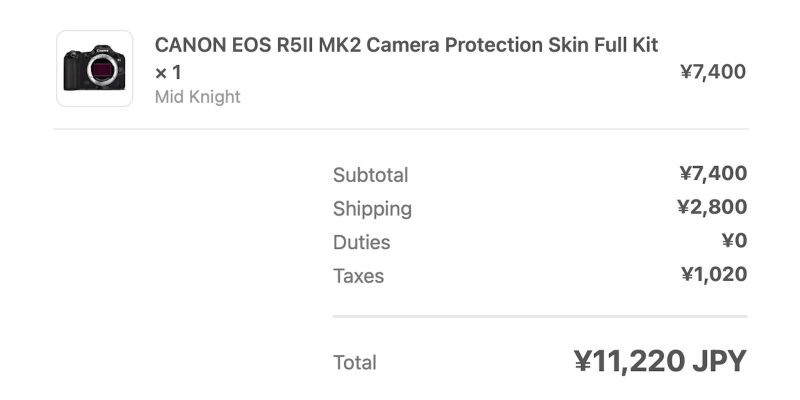Open the CANON EOS R5II skin product title
The height and width of the screenshot is (400, 800).
pyautogui.click(x=406, y=46)
